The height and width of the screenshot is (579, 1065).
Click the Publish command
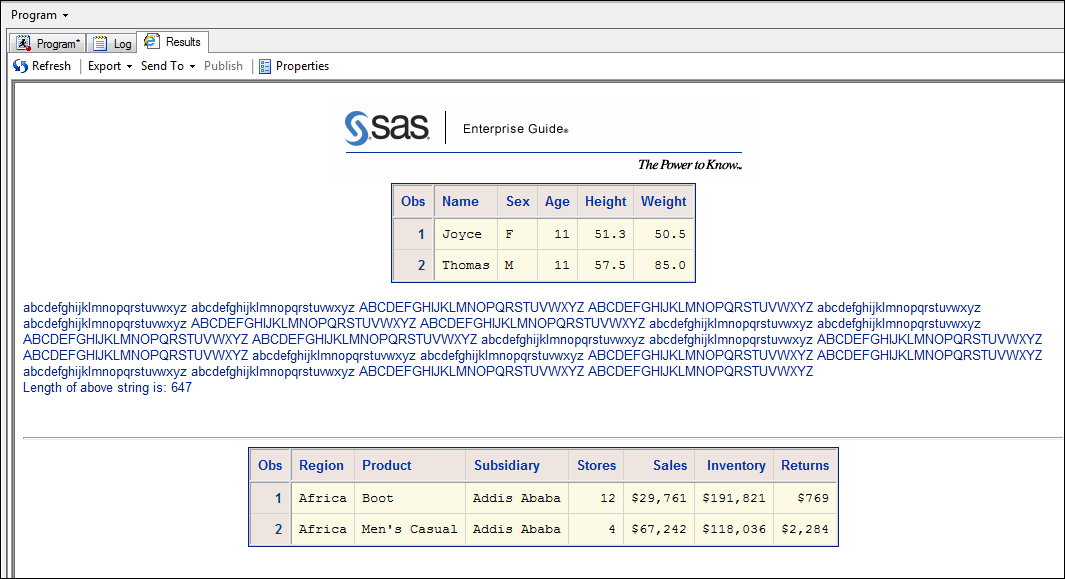tap(223, 66)
